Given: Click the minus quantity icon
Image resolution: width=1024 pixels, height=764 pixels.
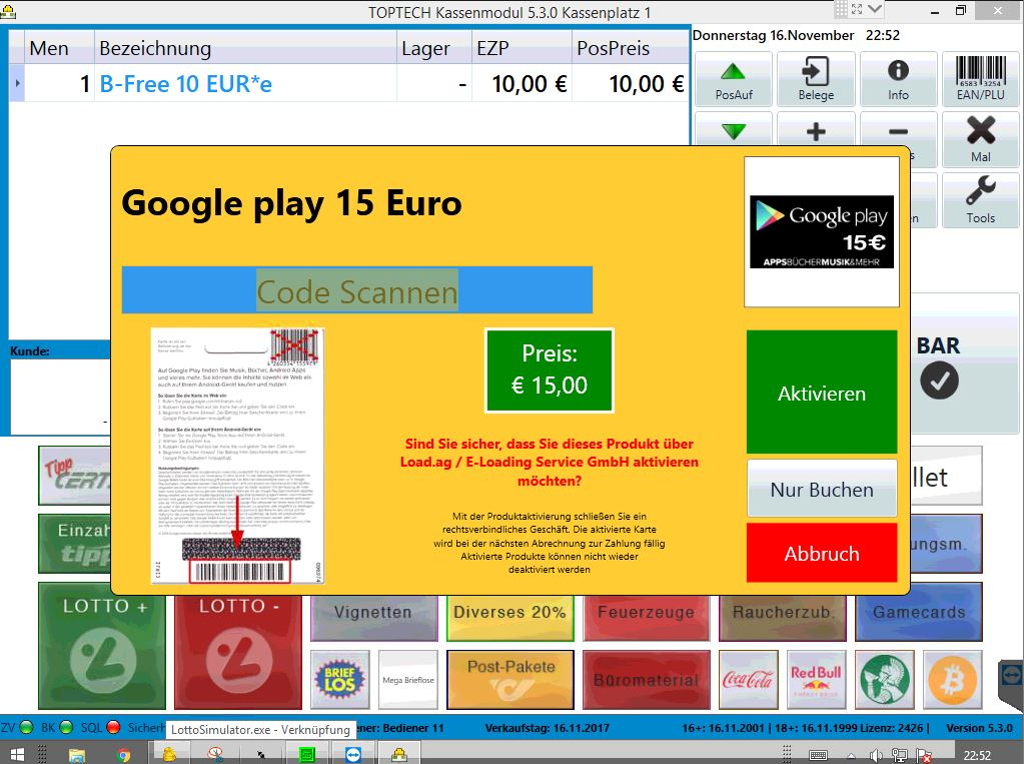Looking at the screenshot, I should click(x=898, y=131).
